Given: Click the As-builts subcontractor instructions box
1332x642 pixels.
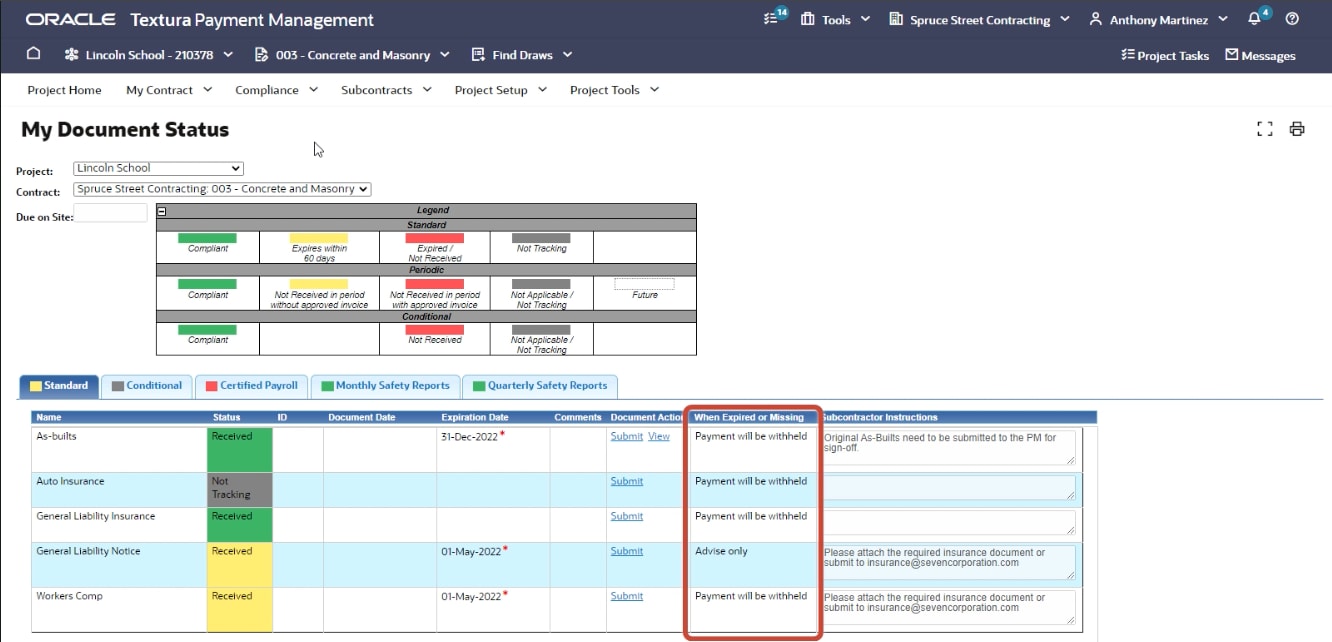Looking at the screenshot, I should (949, 447).
